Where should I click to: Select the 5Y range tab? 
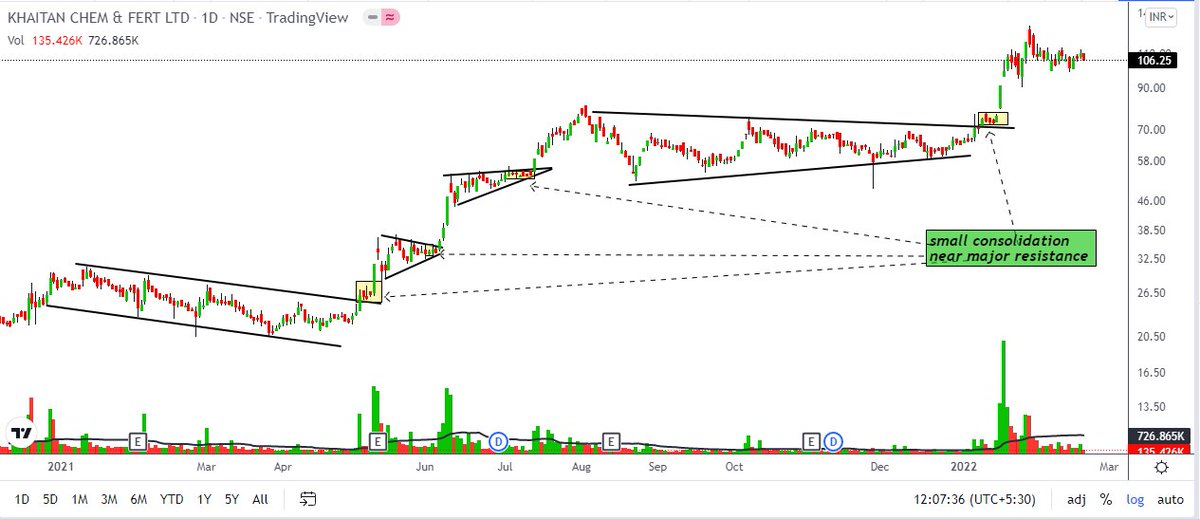[x=232, y=499]
